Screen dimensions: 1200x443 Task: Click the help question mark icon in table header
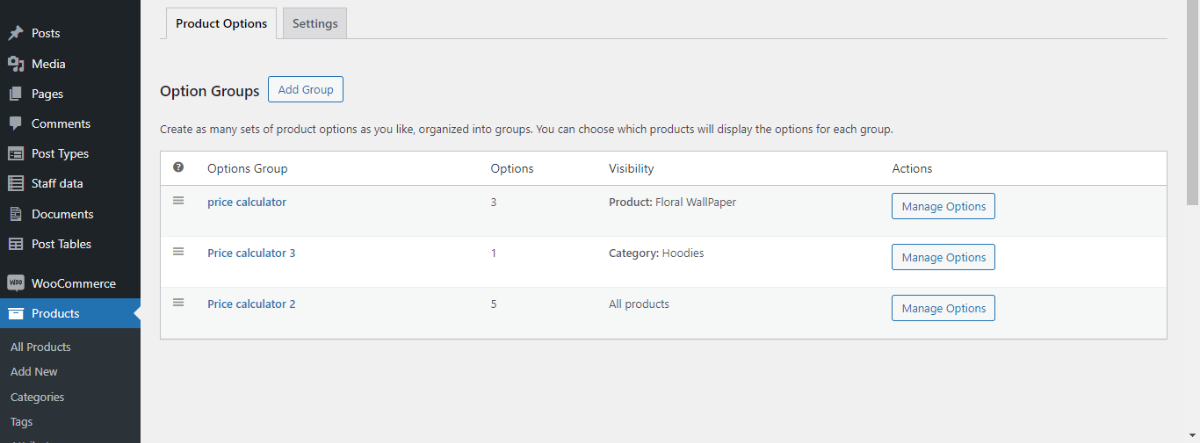[179, 168]
